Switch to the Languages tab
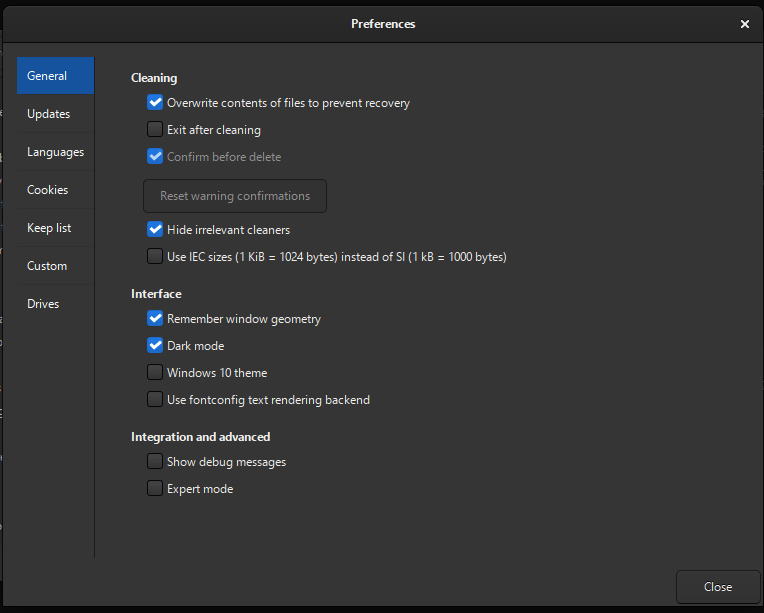This screenshot has height=613, width=764. pos(55,152)
